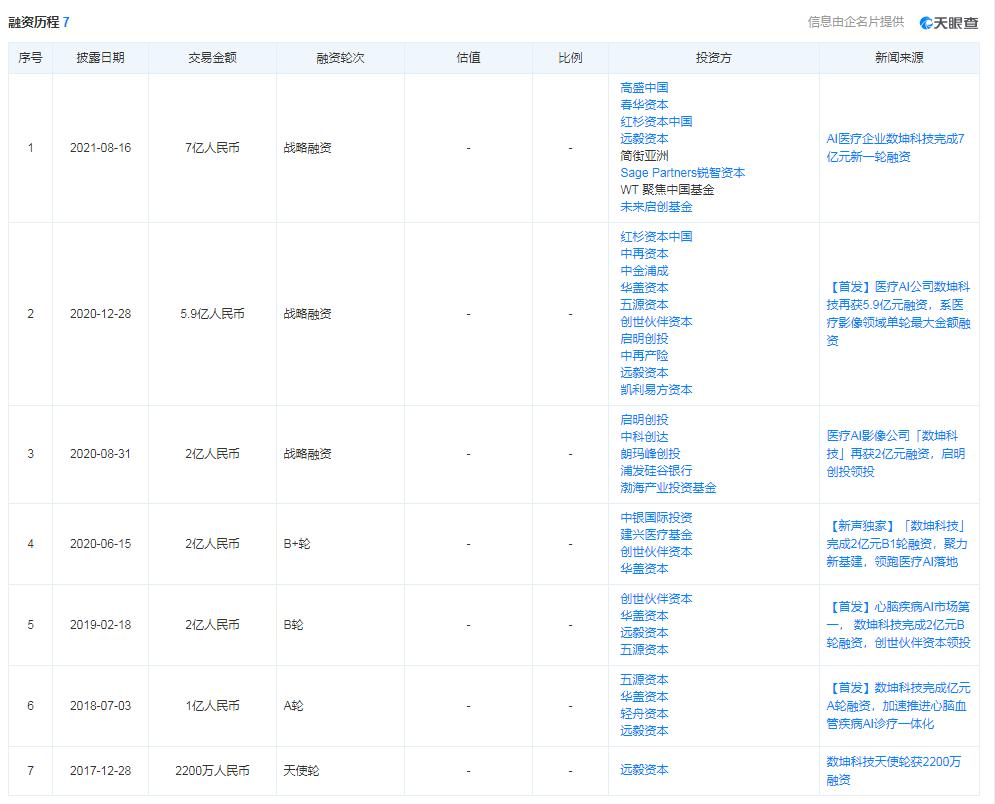Open the 建兴医疗基金 investor link
This screenshot has width=995, height=804.
point(656,535)
